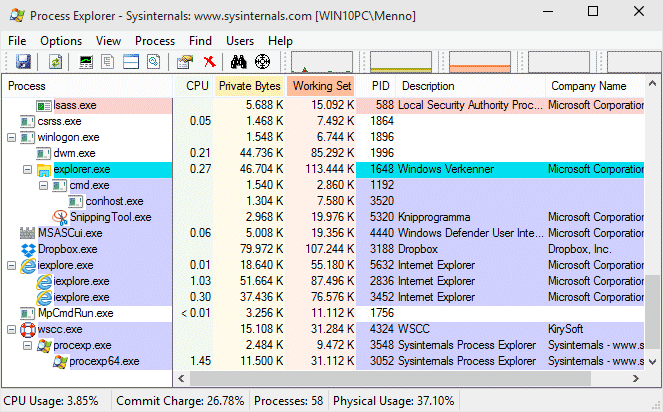The image size is (663, 412).
Task: Click the Save floppy disk toolbar icon
Action: point(23,62)
